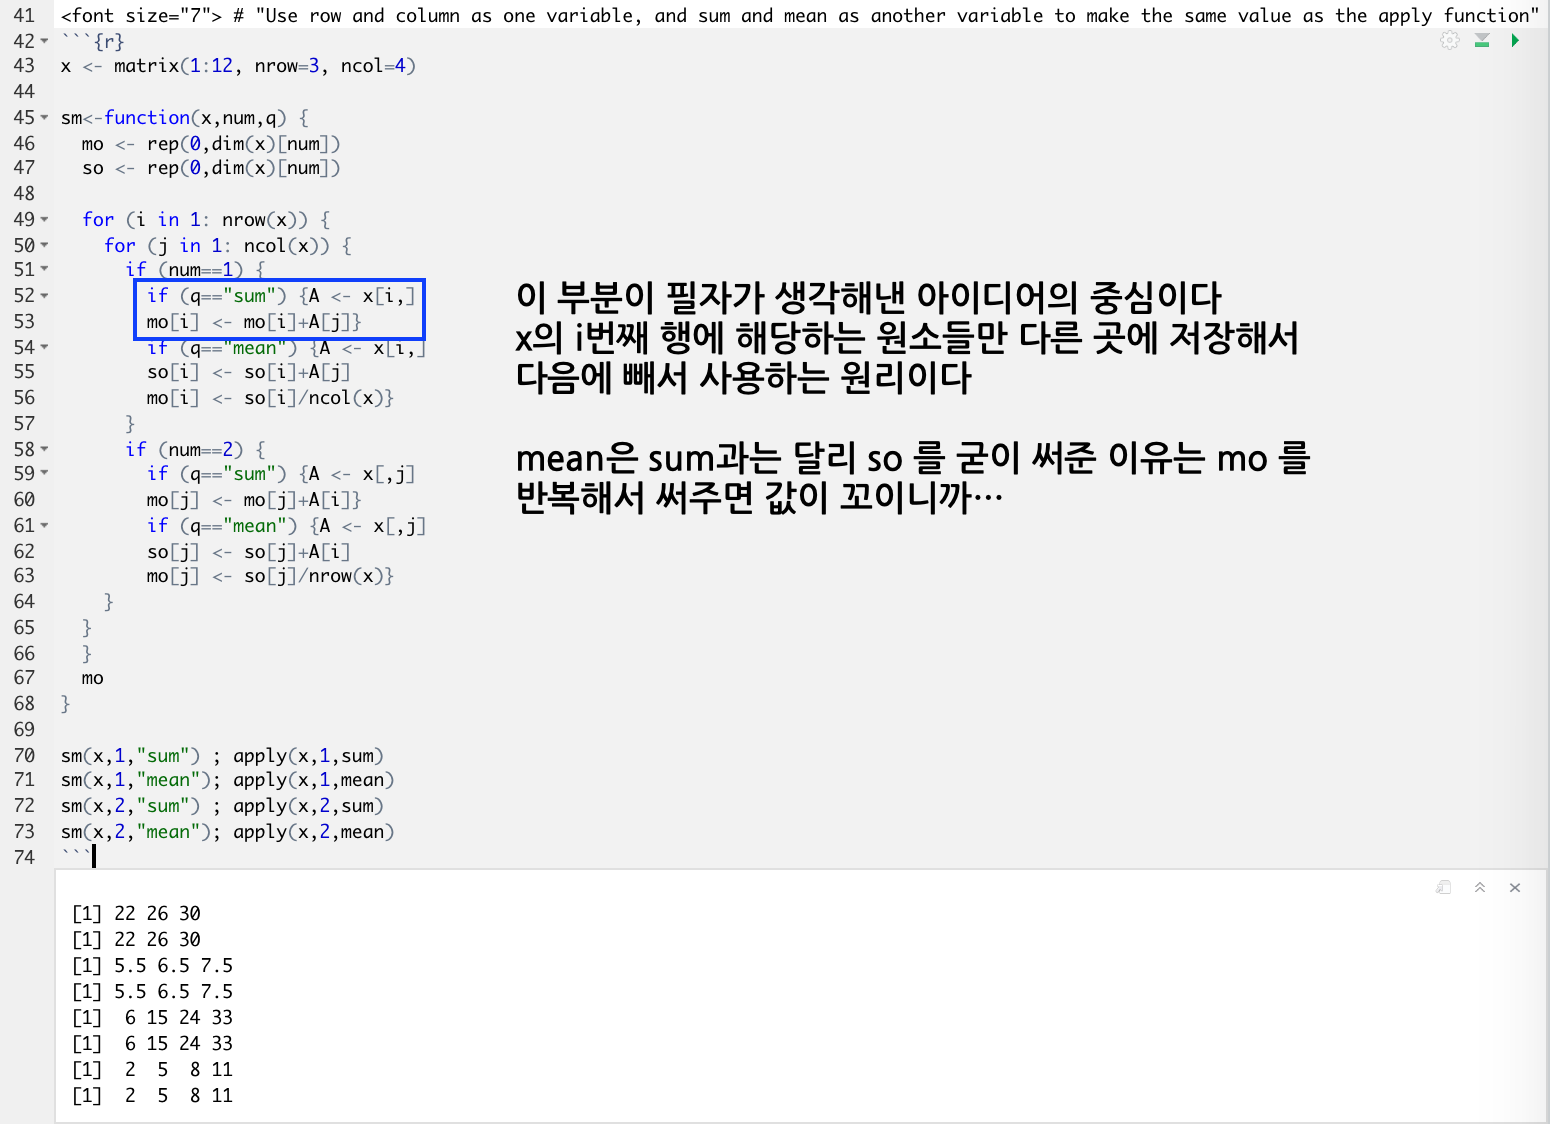
Task: Fold the block at line 61
Action: [44, 526]
